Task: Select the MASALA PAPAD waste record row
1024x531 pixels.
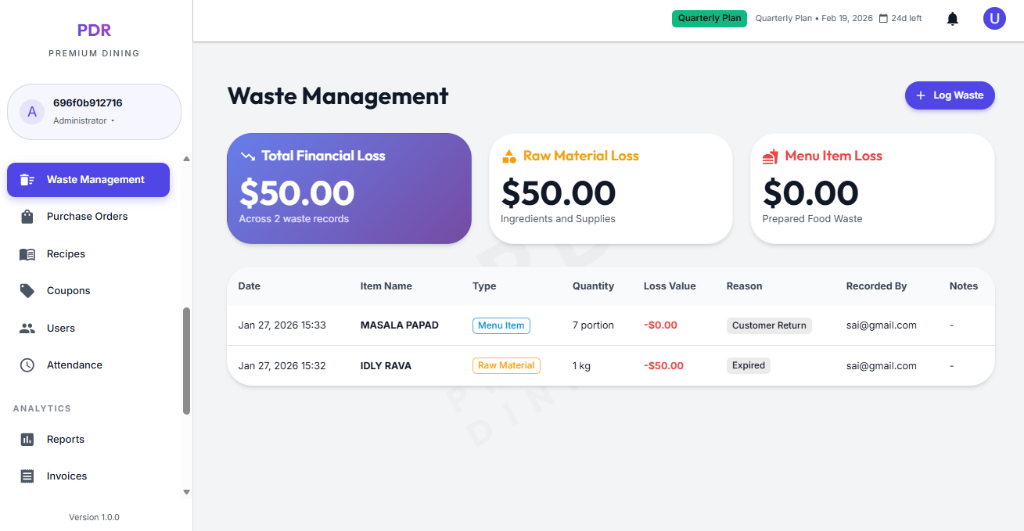Action: point(610,325)
